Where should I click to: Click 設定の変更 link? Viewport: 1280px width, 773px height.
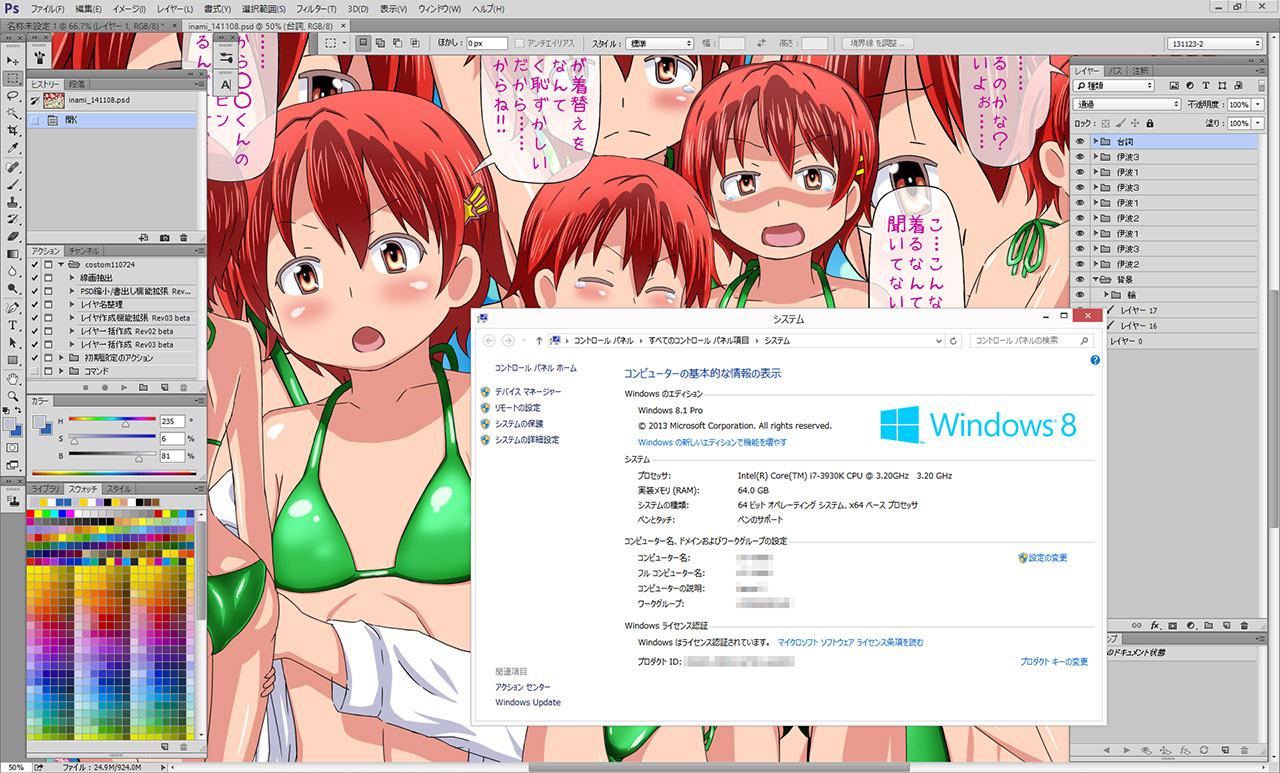point(1048,557)
